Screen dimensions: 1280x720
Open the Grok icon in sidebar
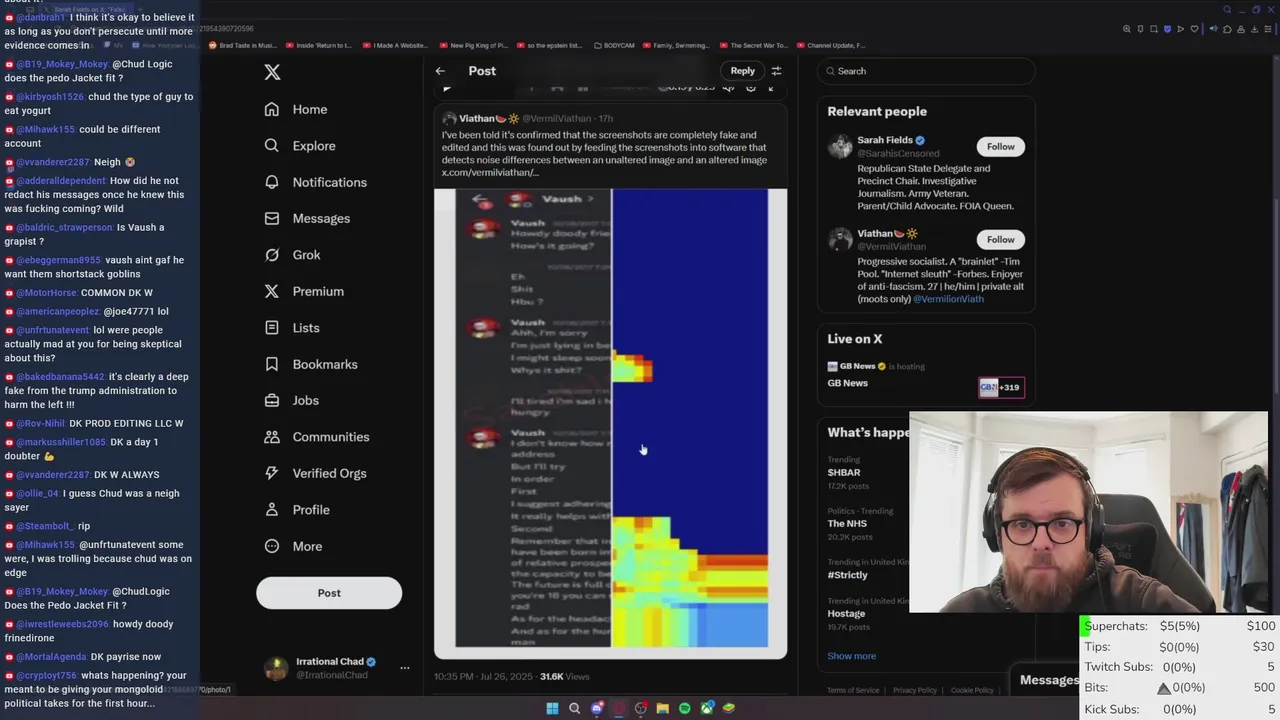[272, 255]
